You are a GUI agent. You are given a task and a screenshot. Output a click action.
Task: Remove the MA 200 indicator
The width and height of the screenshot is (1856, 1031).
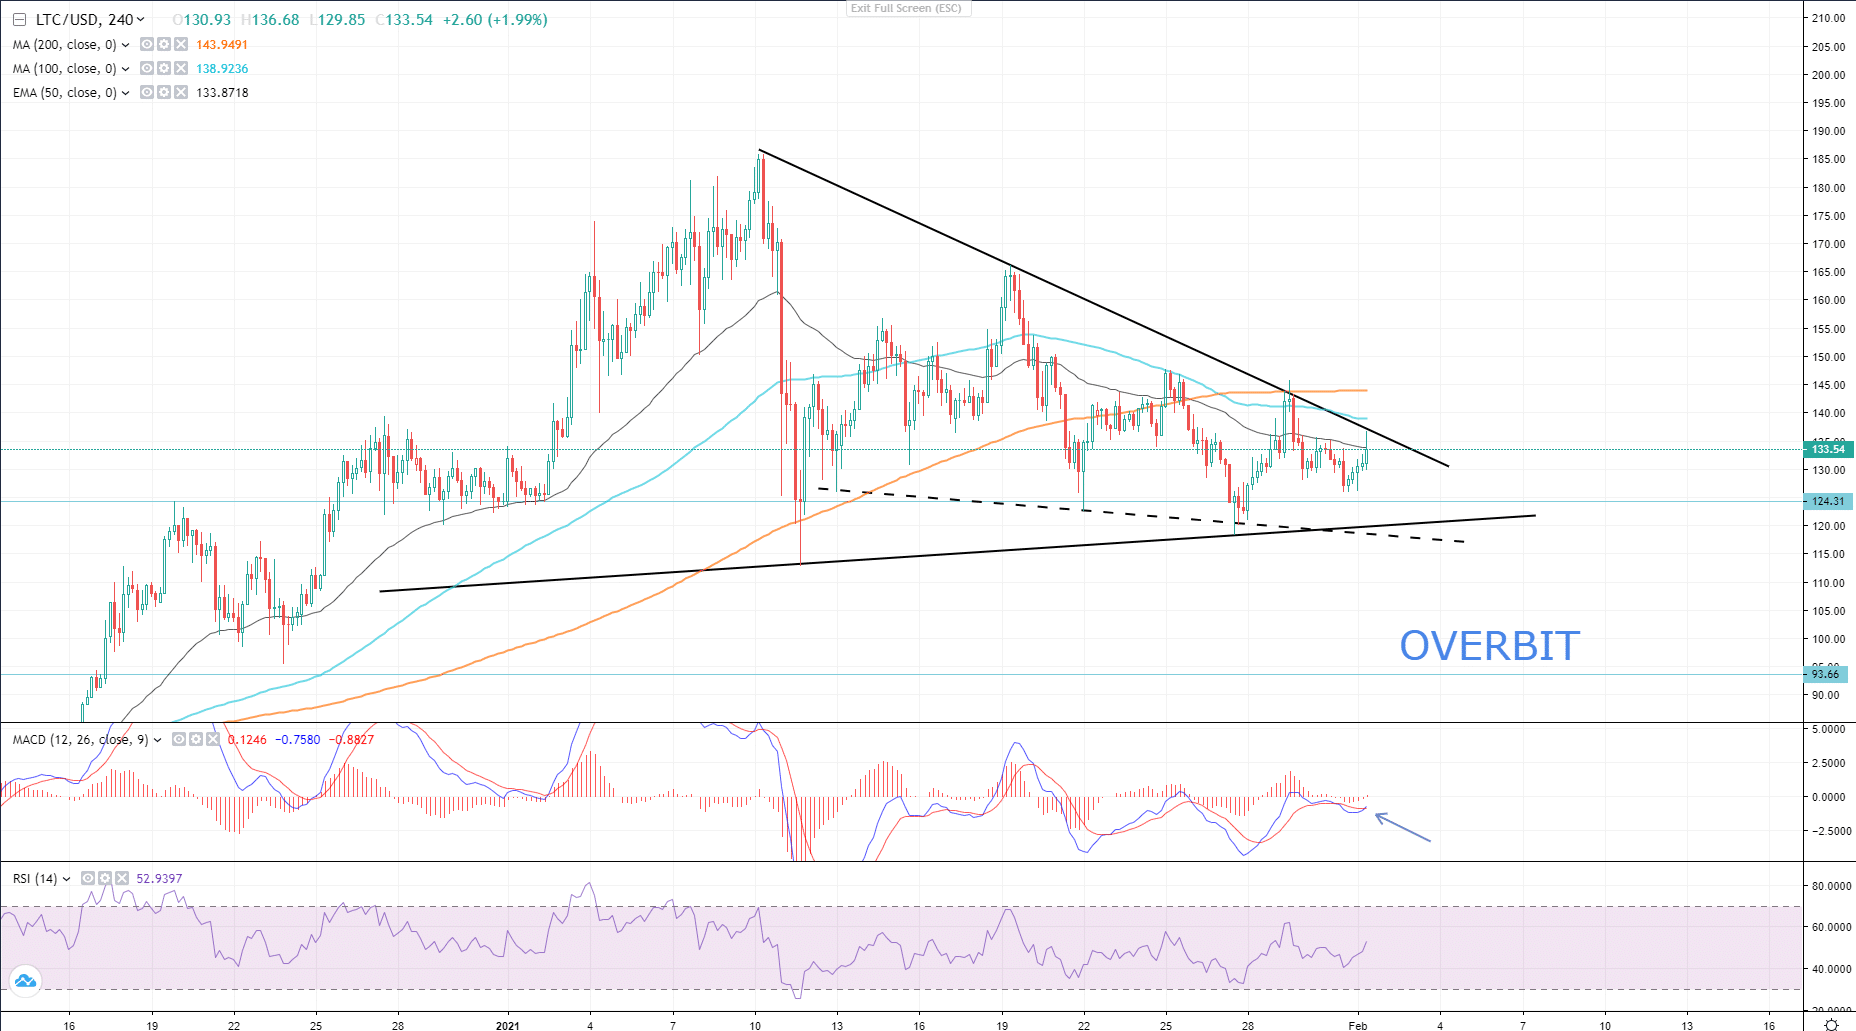point(181,45)
